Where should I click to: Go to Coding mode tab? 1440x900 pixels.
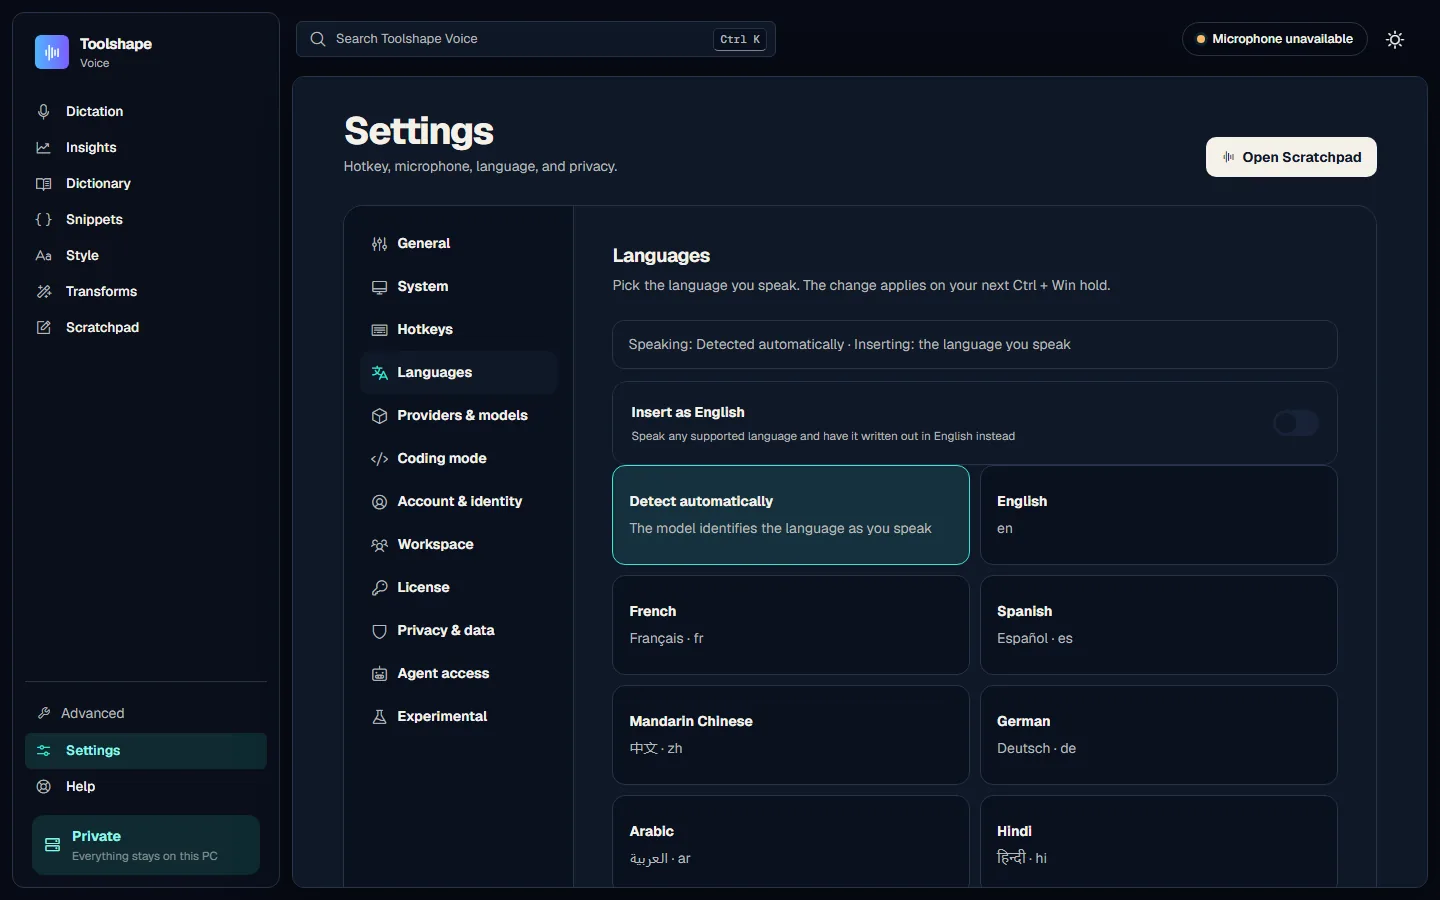pyautogui.click(x=458, y=458)
